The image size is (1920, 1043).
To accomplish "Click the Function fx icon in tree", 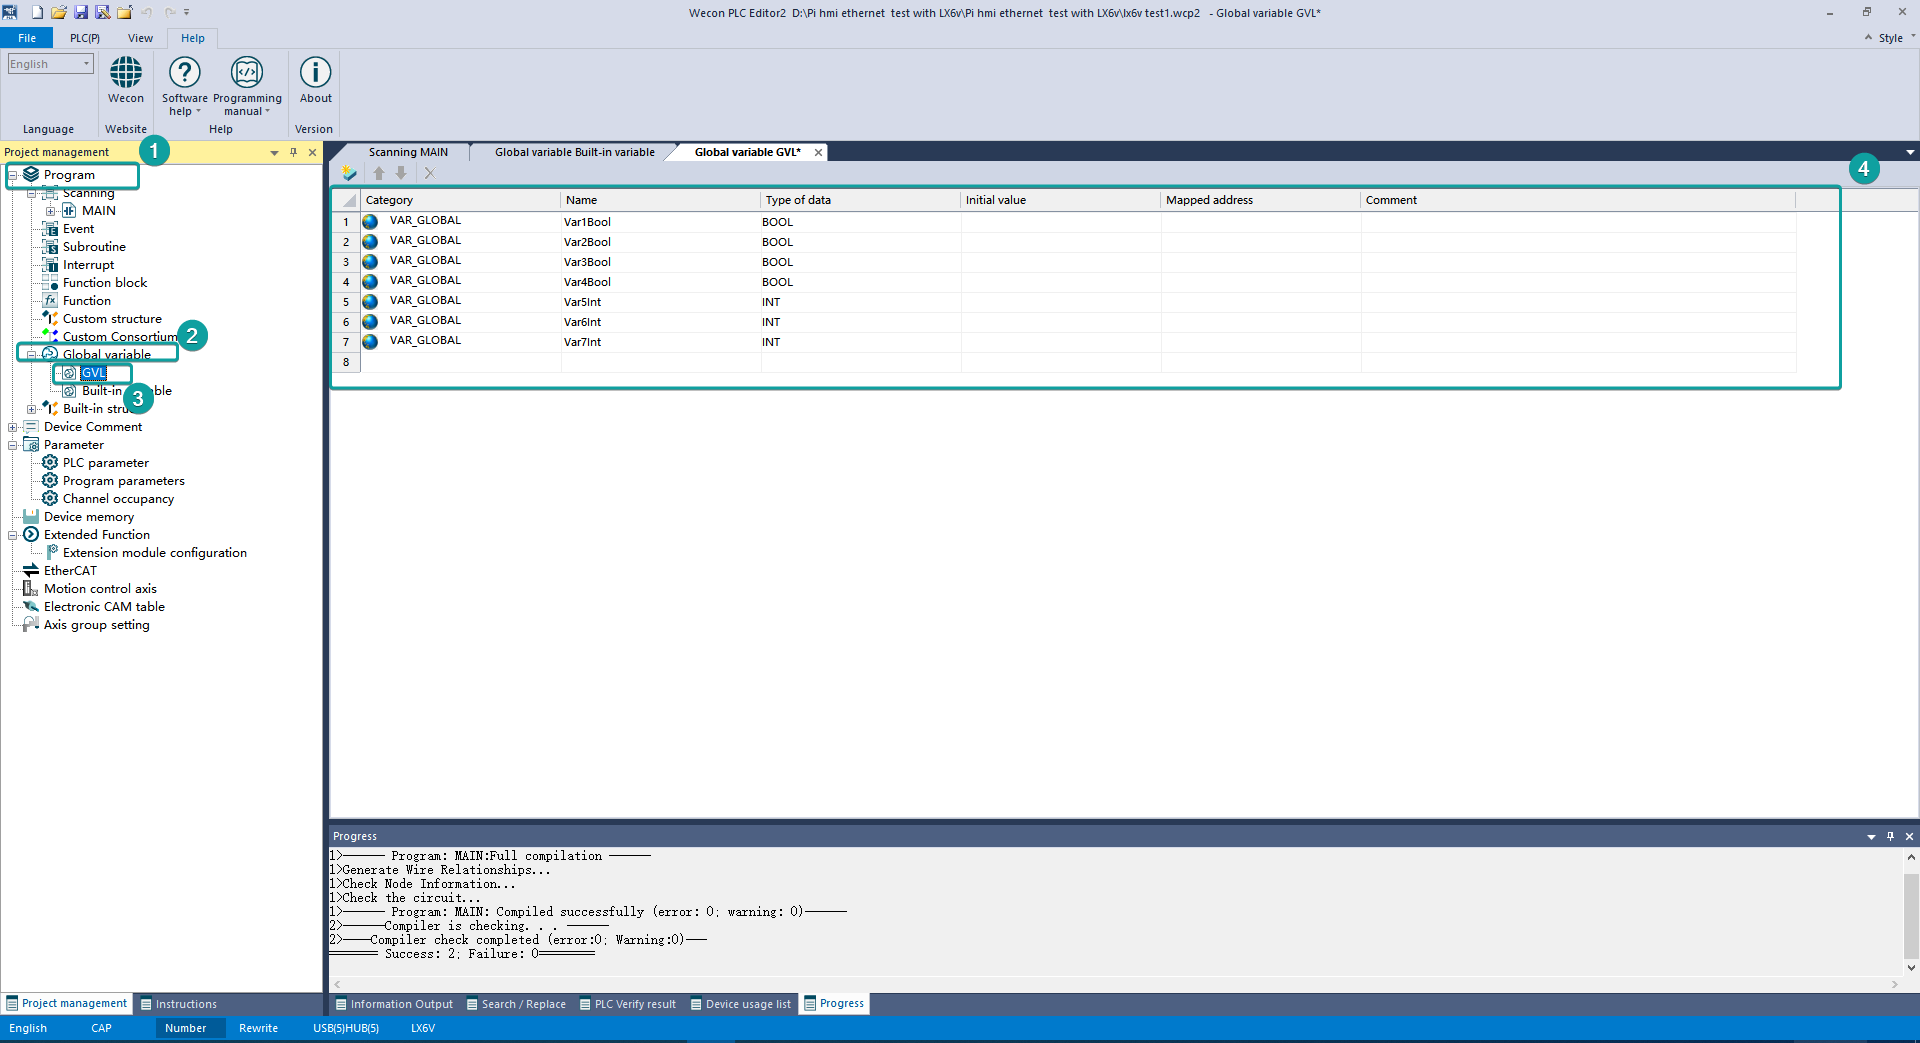I will pos(50,301).
